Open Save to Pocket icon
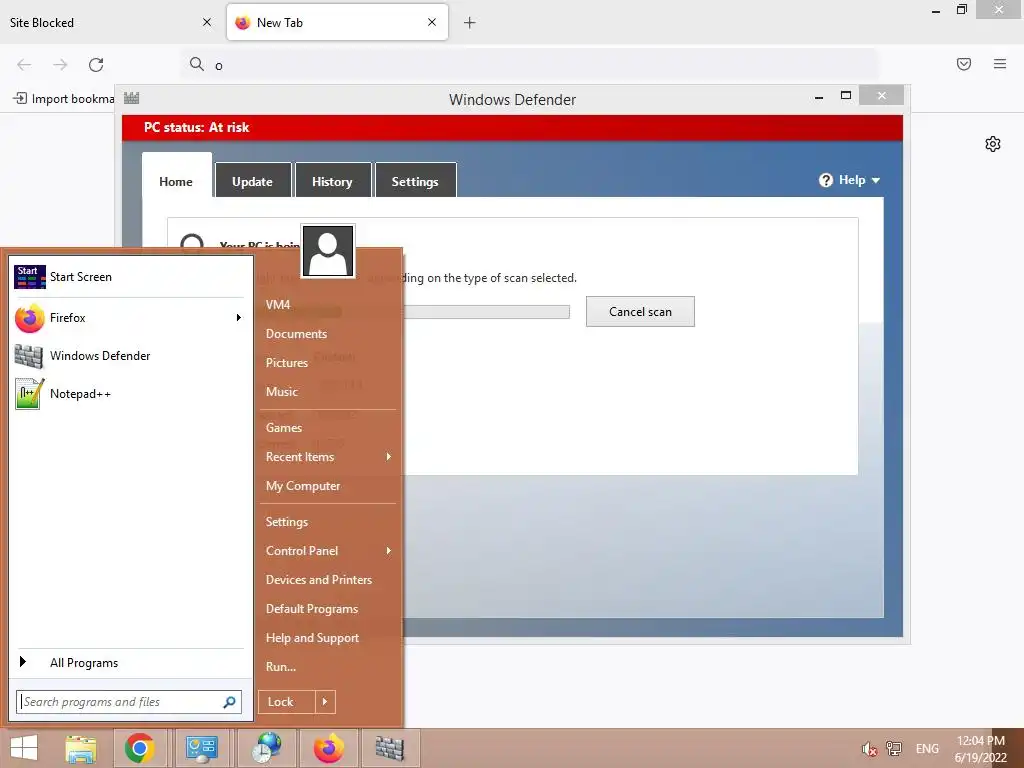This screenshot has width=1024, height=768. [x=964, y=64]
